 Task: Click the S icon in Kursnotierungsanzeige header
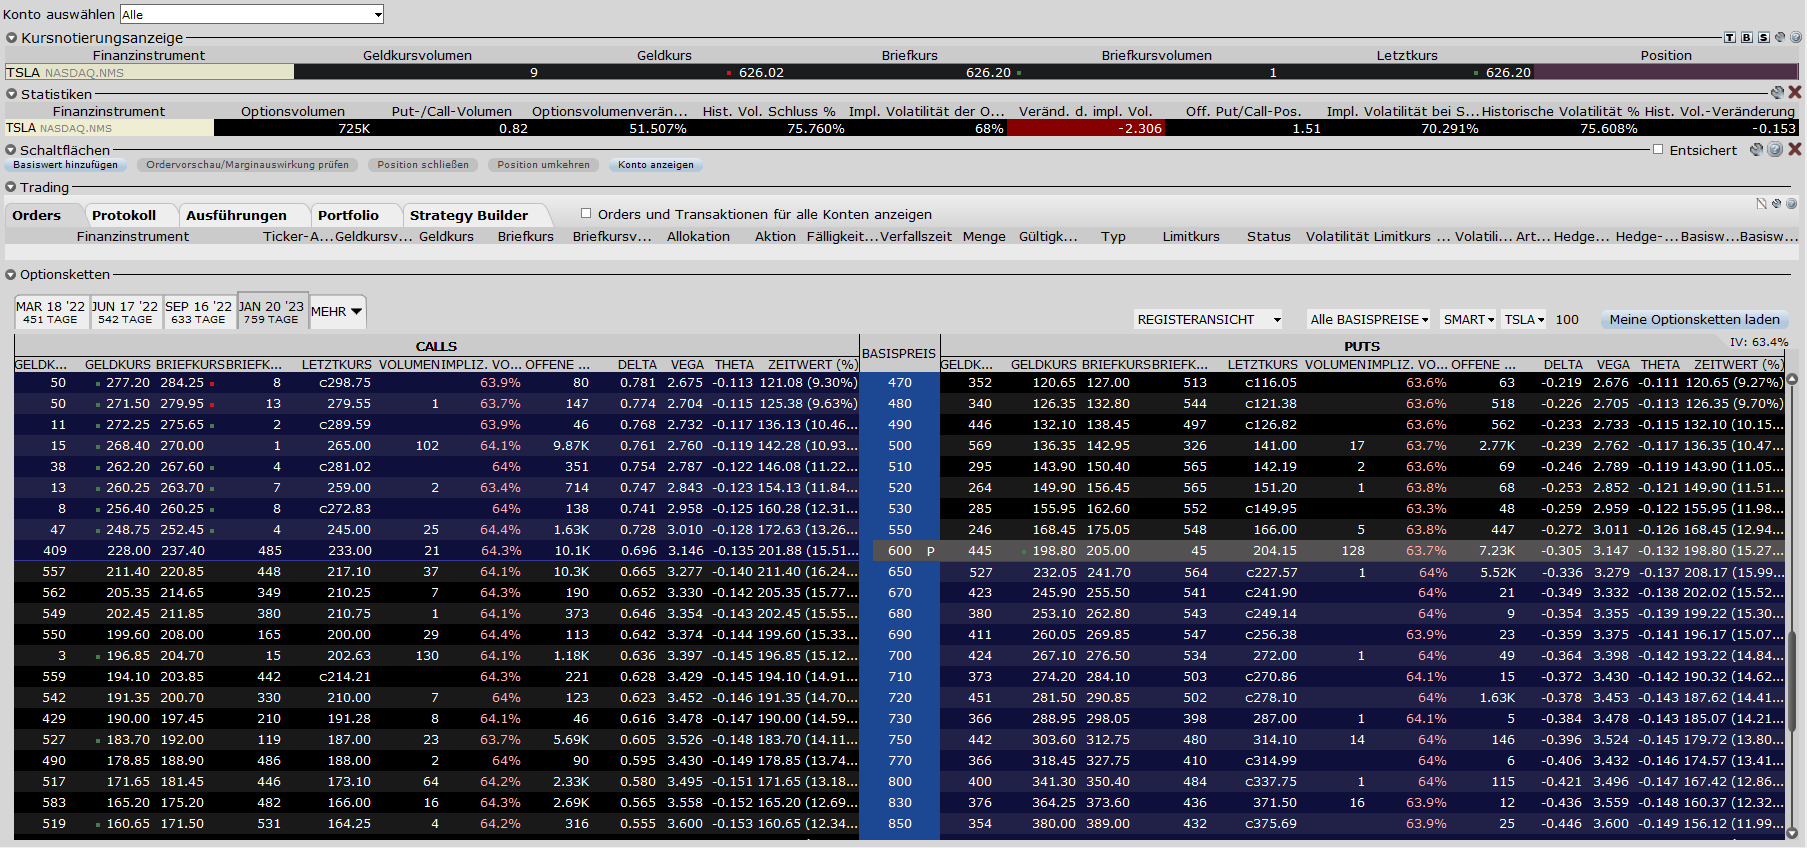1763,37
